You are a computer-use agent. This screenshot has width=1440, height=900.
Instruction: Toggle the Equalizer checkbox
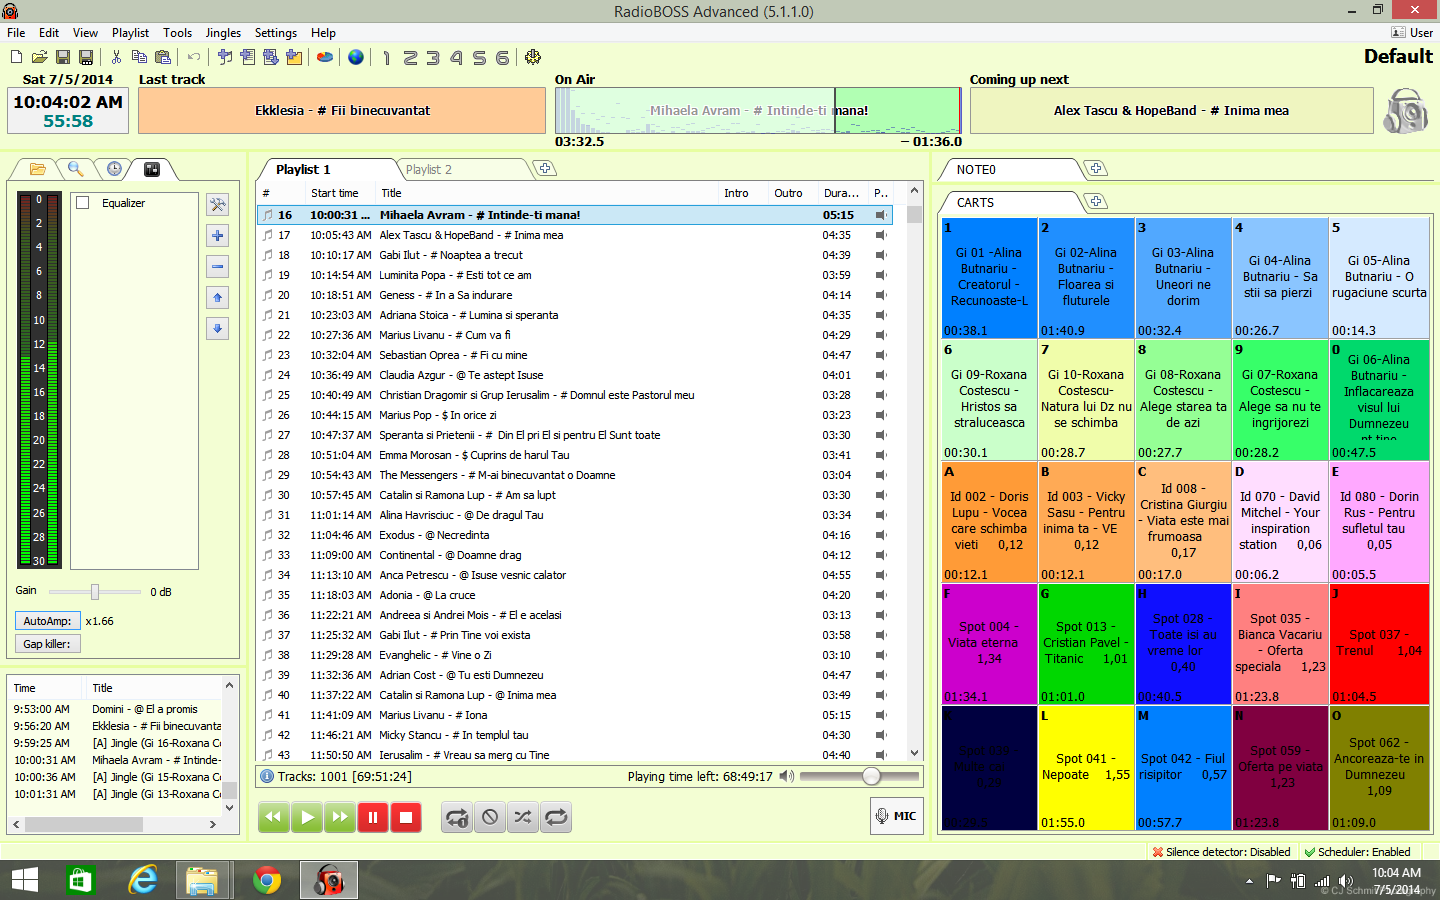pyautogui.click(x=83, y=203)
